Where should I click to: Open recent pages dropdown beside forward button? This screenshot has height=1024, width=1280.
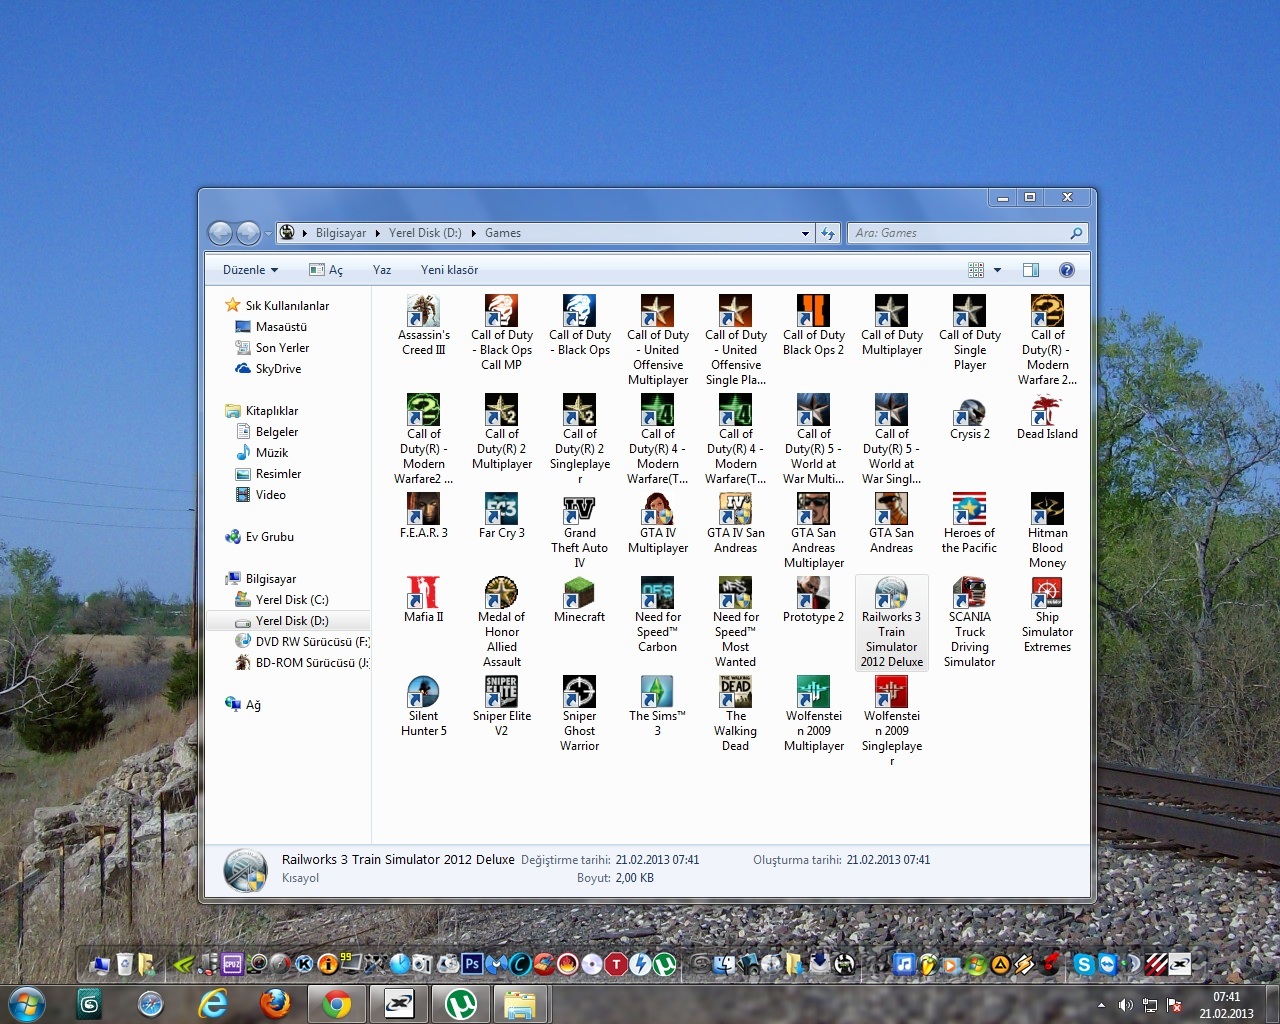[268, 234]
